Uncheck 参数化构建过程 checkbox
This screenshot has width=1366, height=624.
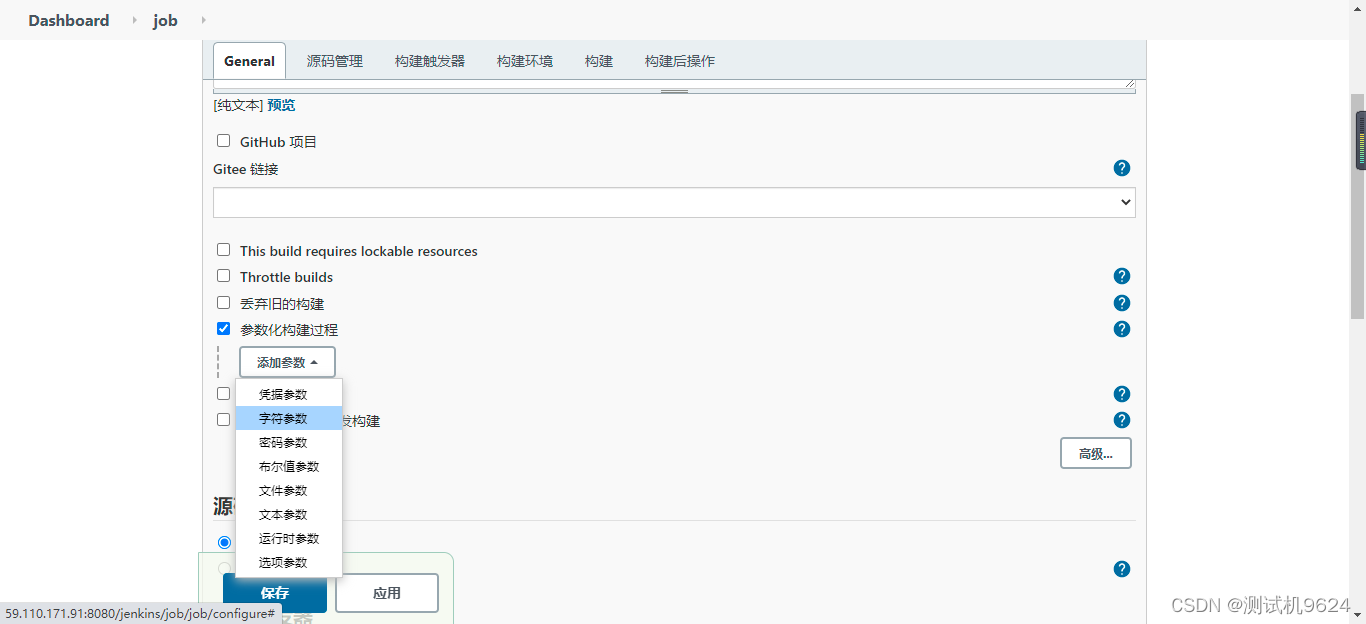tap(224, 328)
